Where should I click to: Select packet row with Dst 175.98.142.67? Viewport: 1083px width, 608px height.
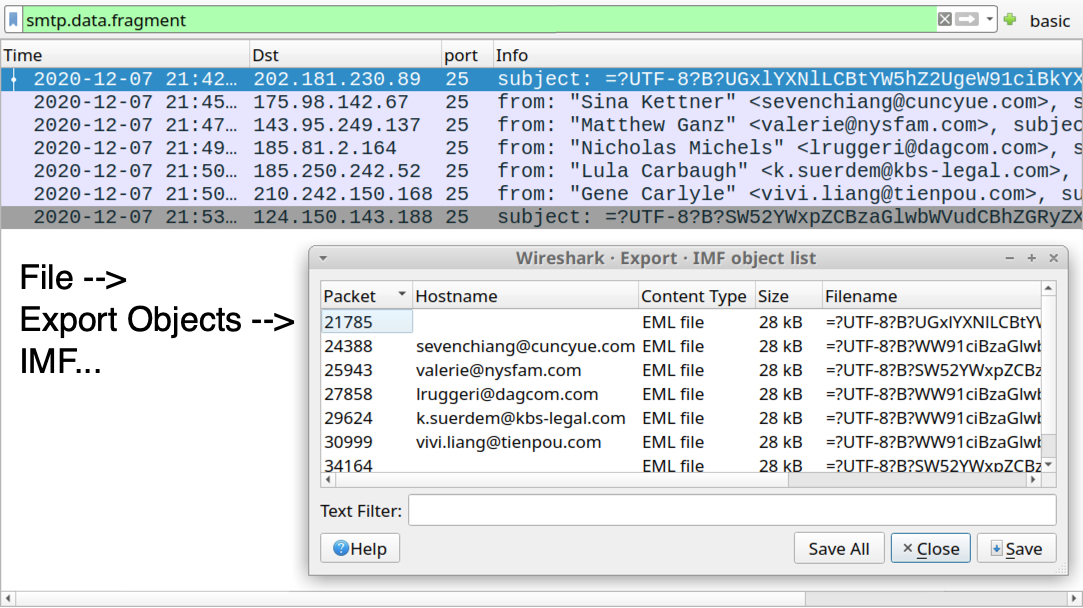[542, 102]
